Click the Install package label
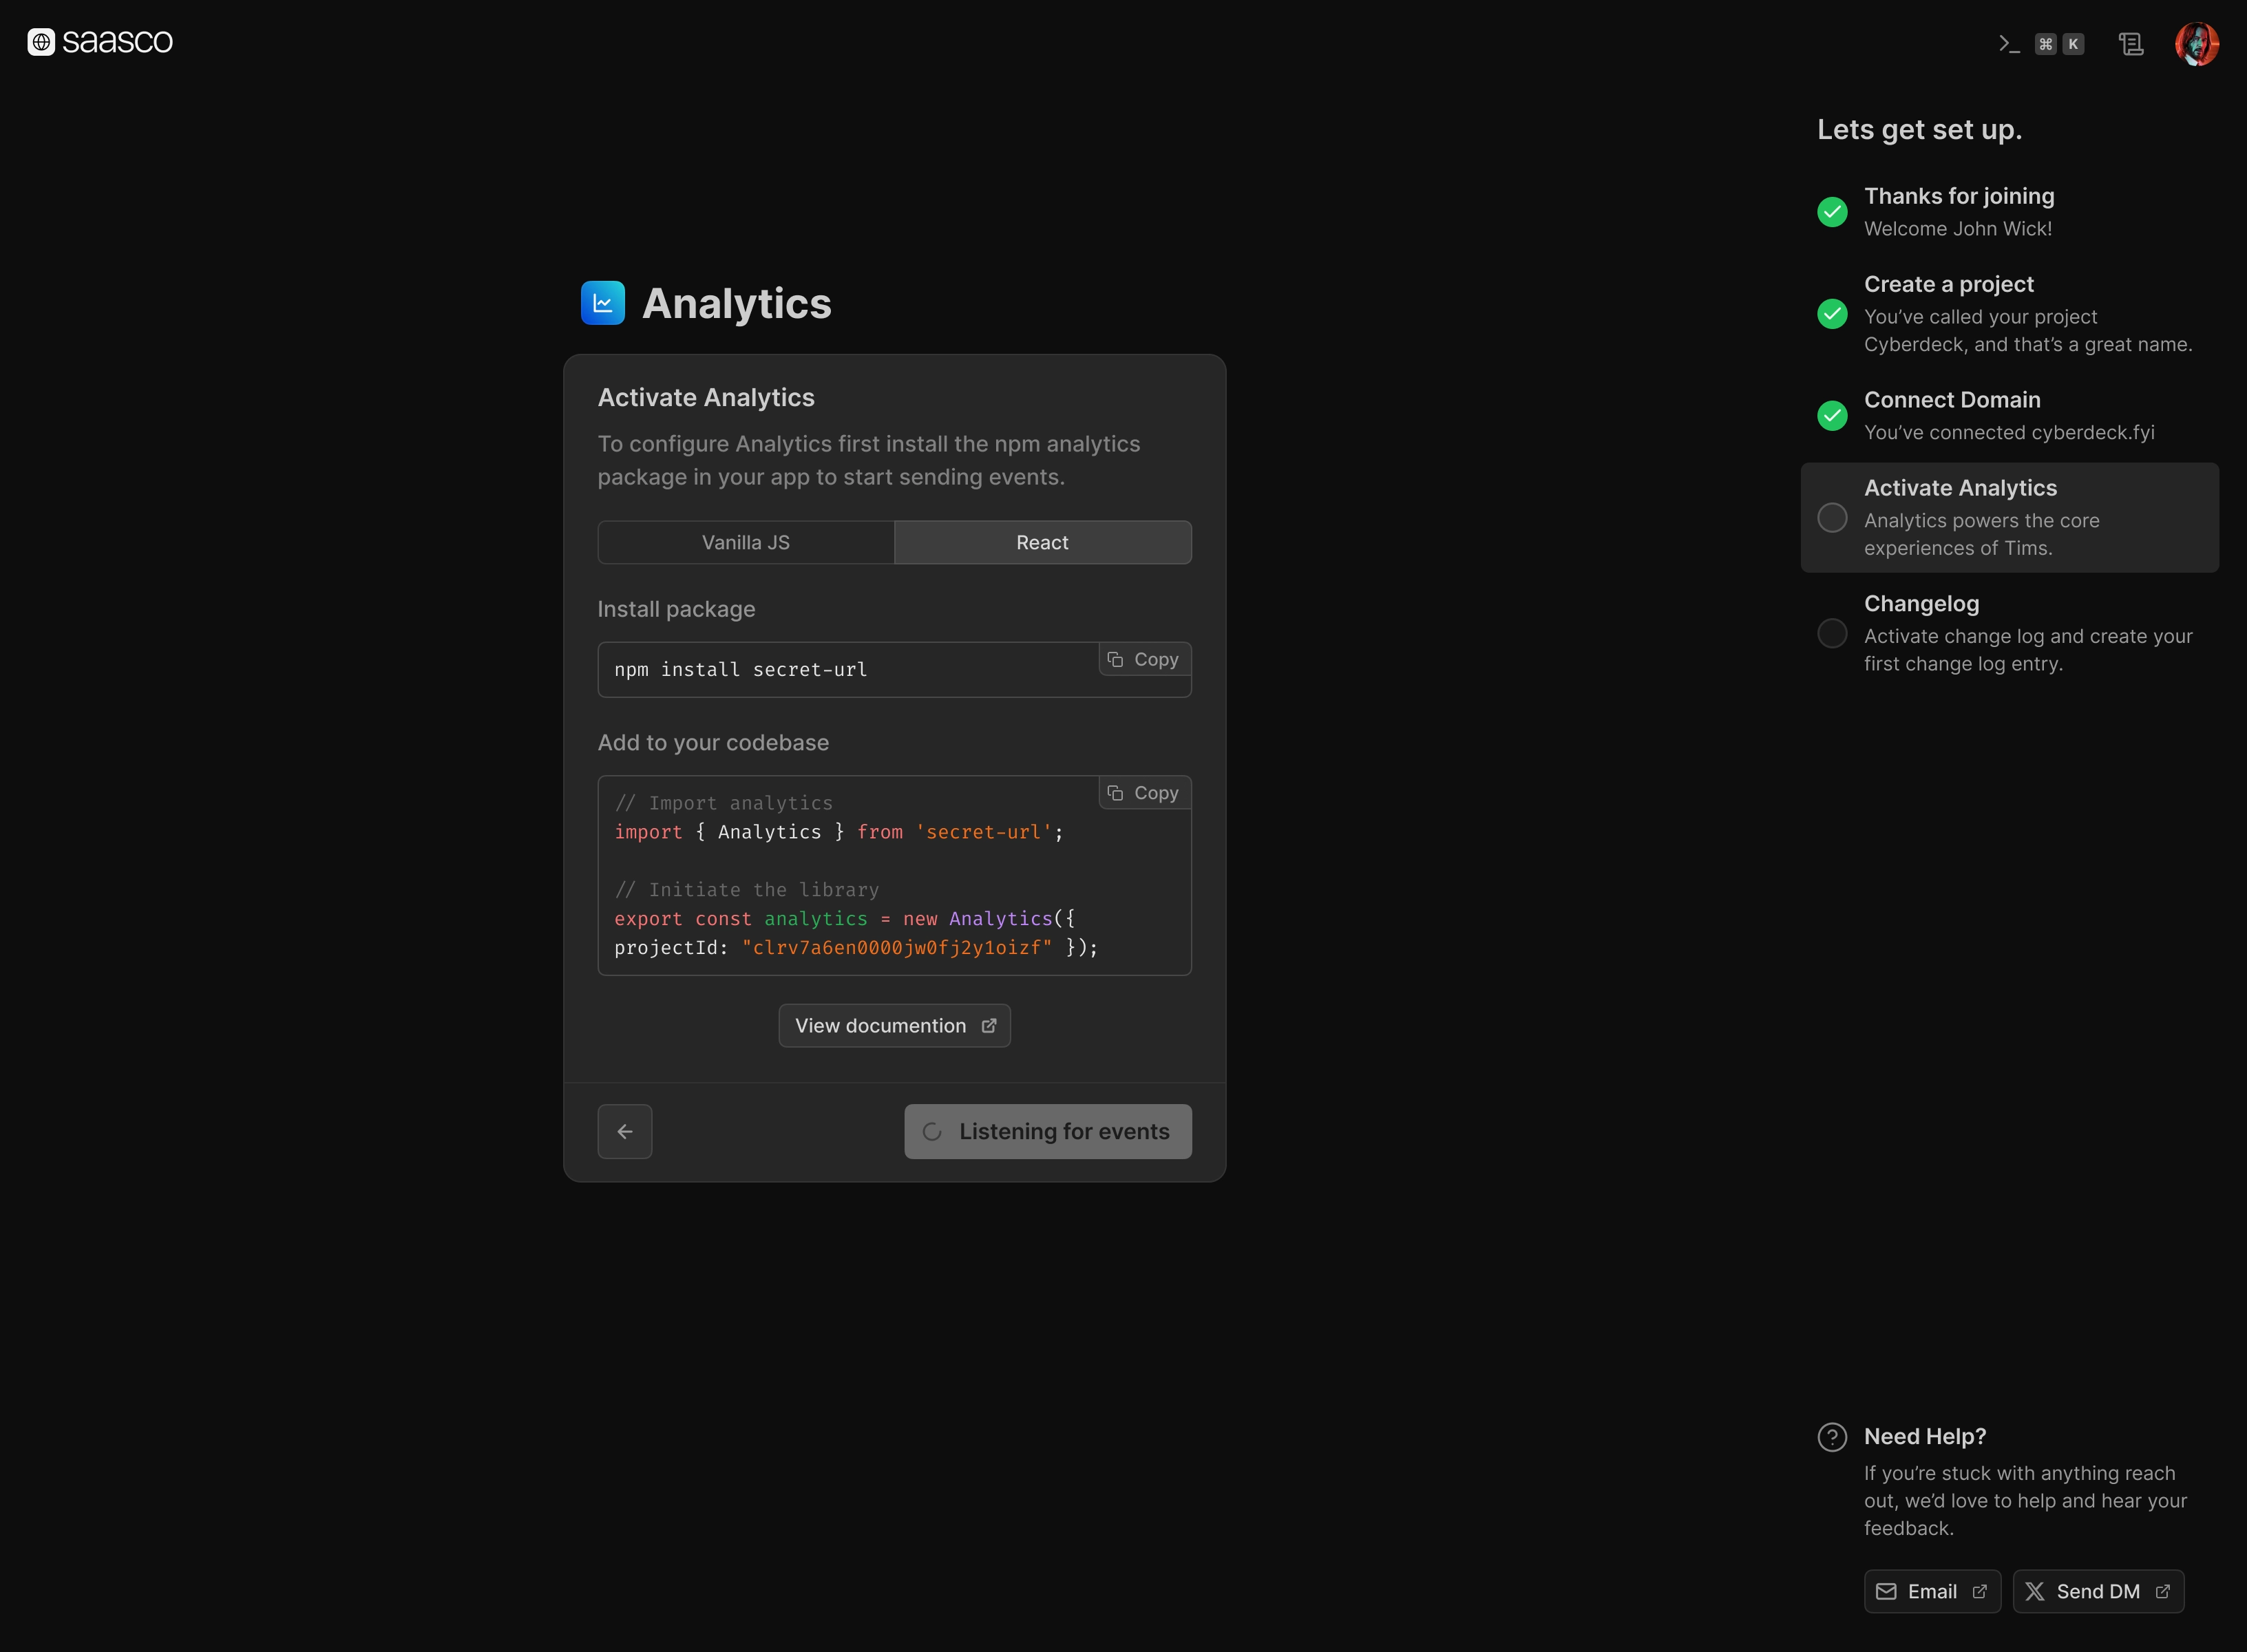Image resolution: width=2247 pixels, height=1652 pixels. point(676,609)
